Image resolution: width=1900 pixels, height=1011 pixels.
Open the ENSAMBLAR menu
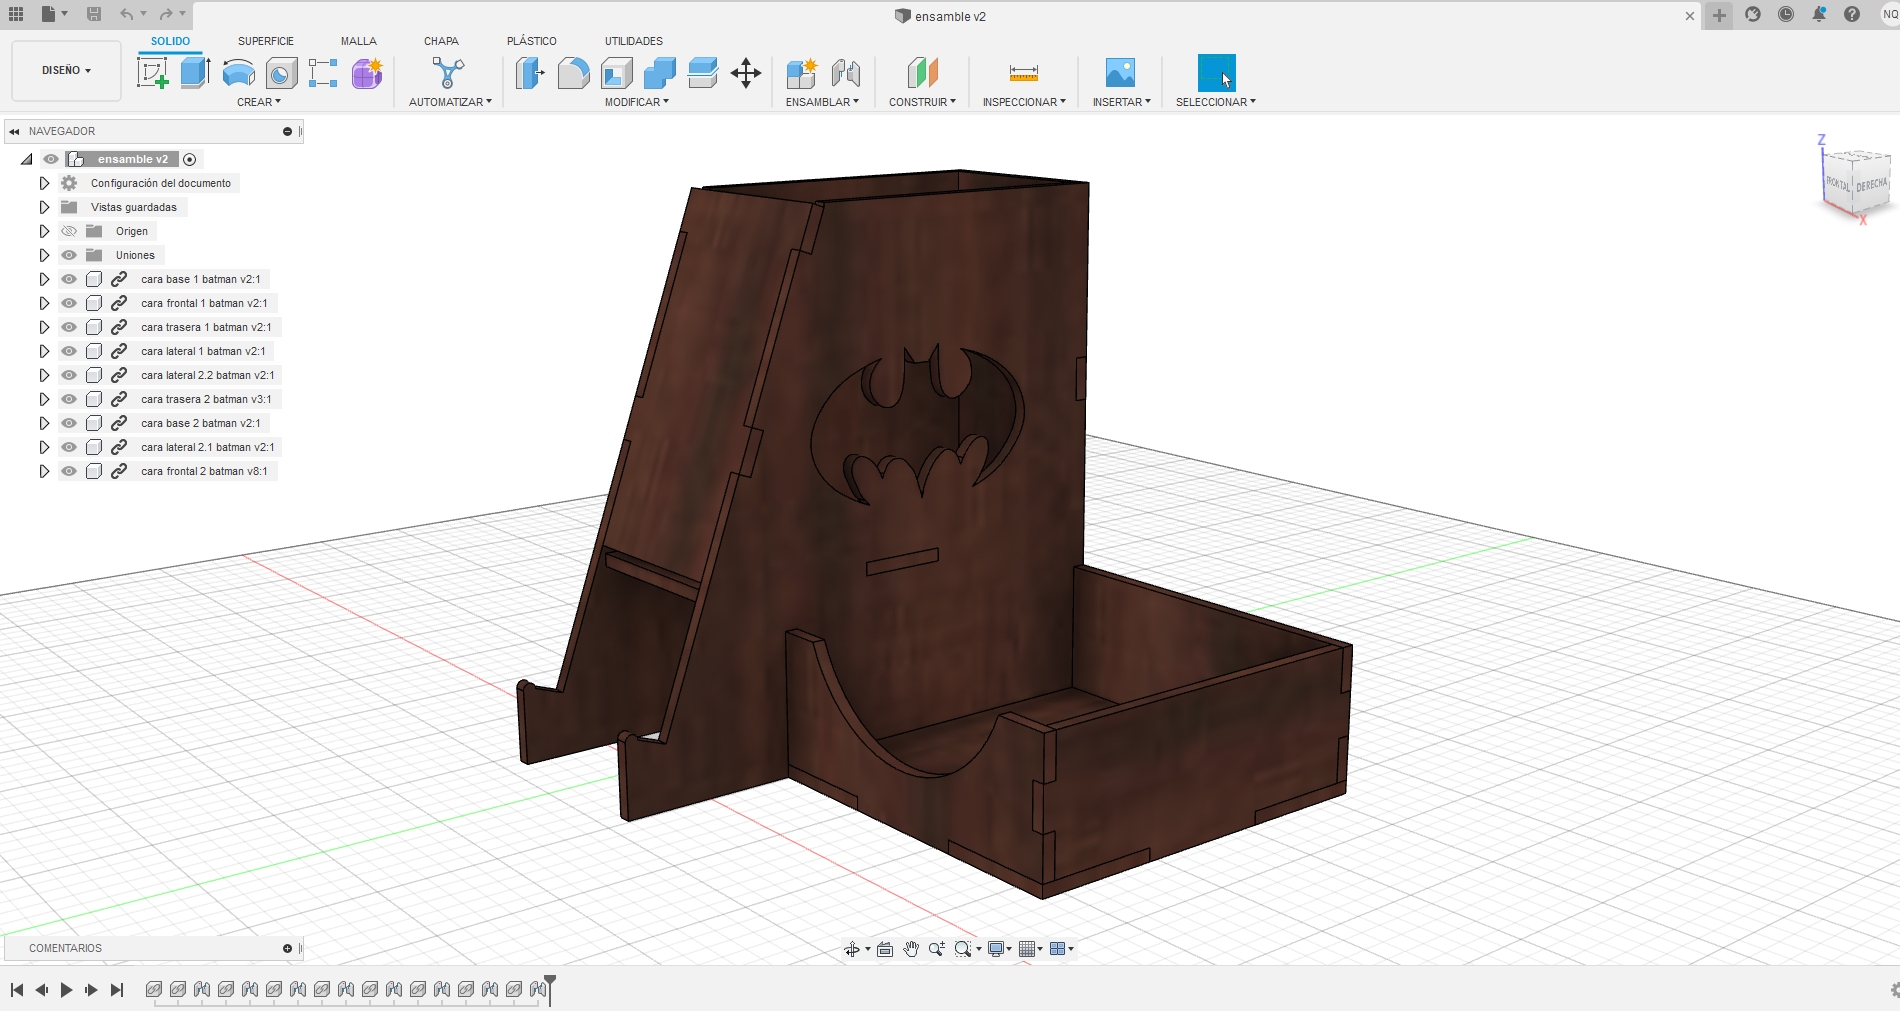[x=822, y=102]
